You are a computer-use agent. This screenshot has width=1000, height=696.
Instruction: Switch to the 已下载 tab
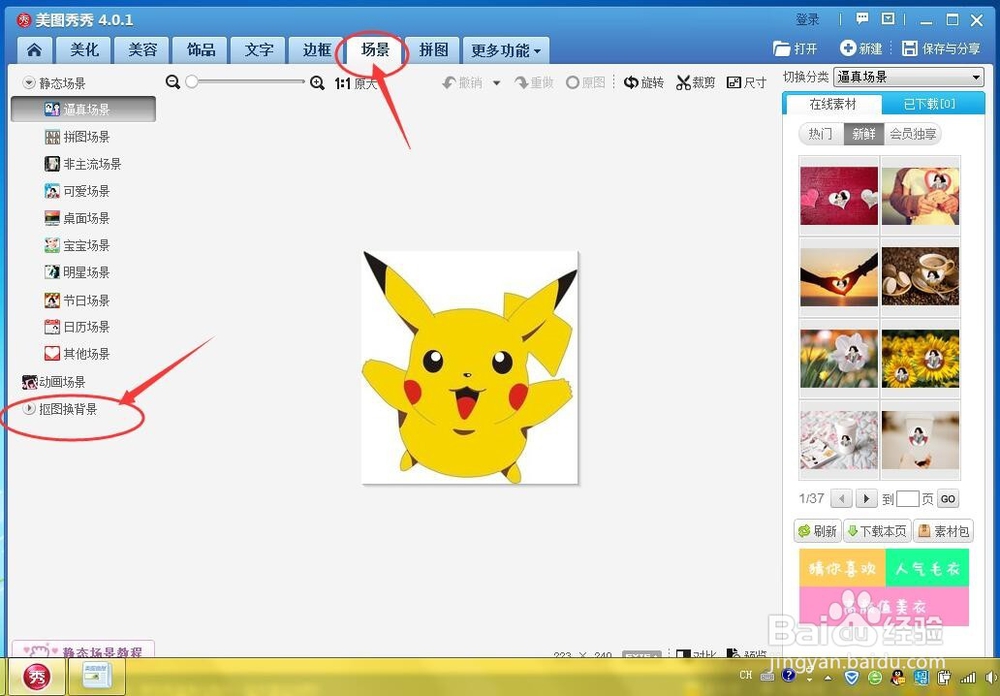pyautogui.click(x=929, y=104)
